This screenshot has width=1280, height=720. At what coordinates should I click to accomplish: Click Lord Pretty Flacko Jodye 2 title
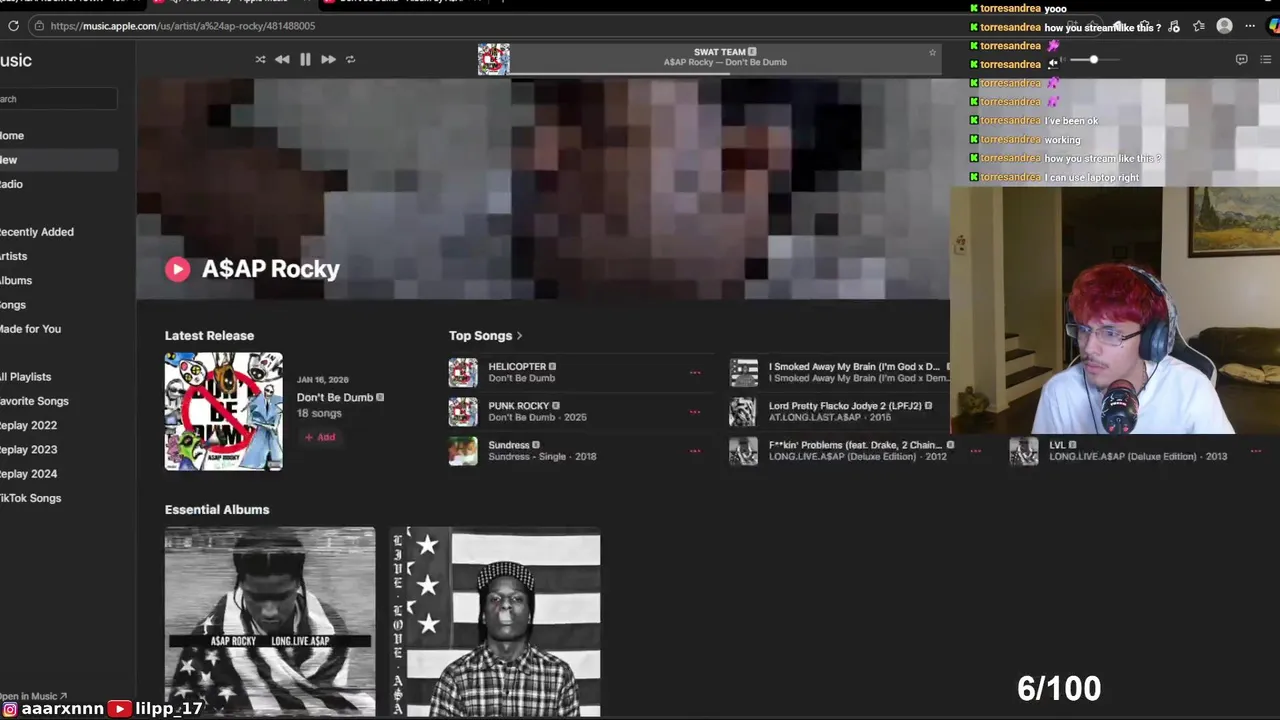[845, 406]
